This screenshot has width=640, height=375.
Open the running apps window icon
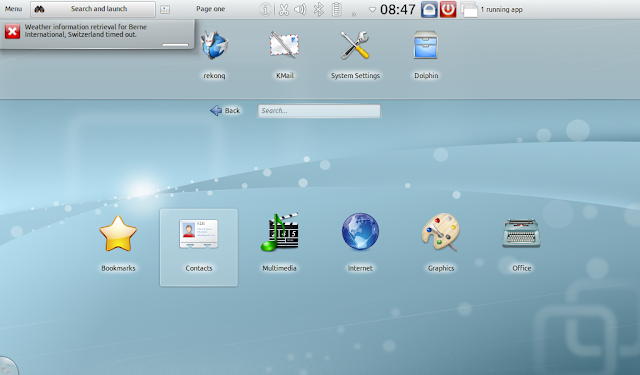(x=469, y=9)
